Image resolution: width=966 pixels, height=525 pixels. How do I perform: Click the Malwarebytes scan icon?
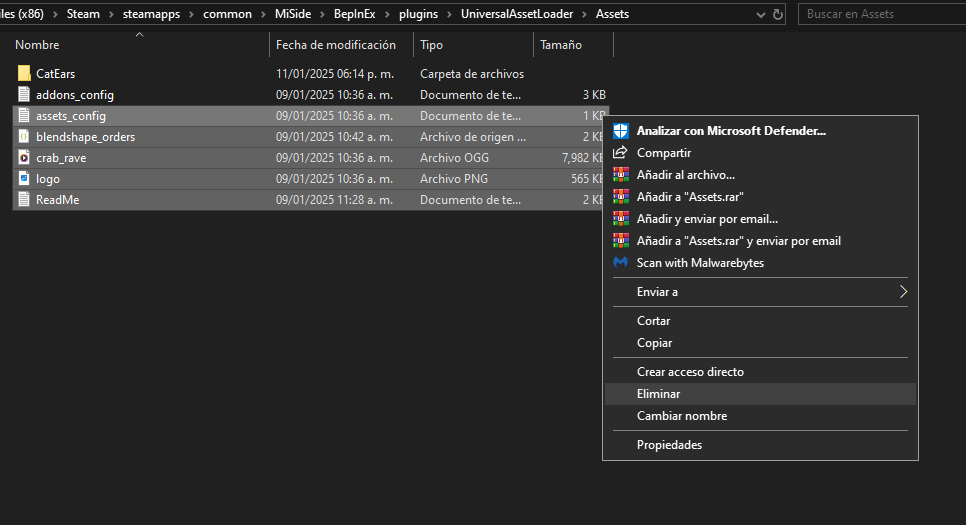click(x=620, y=263)
